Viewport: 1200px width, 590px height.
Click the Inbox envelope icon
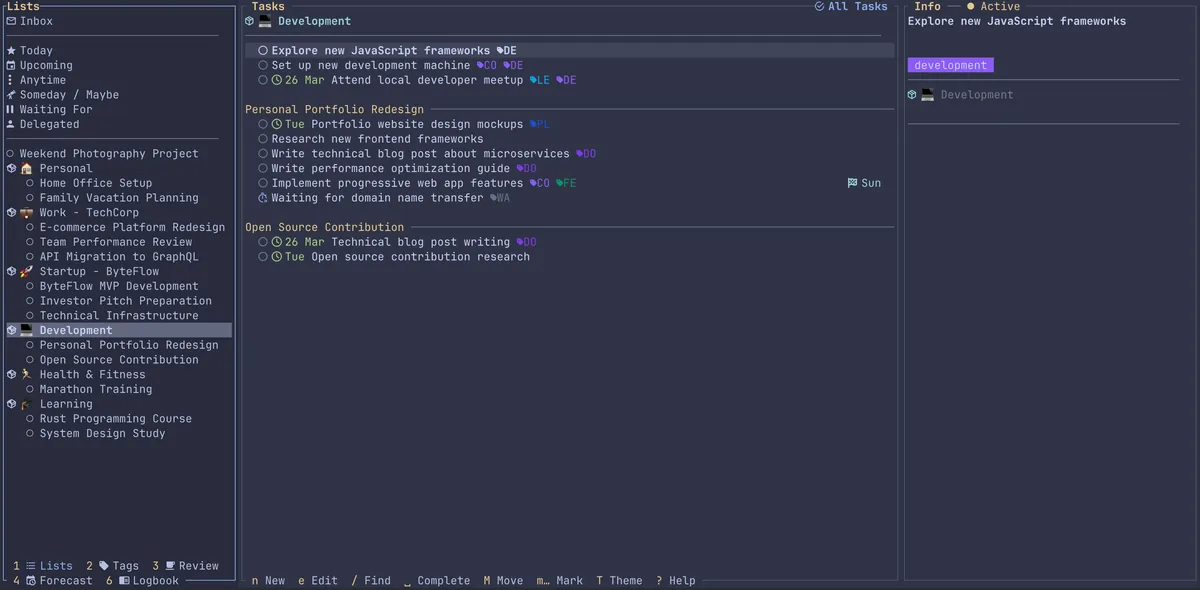(x=11, y=21)
